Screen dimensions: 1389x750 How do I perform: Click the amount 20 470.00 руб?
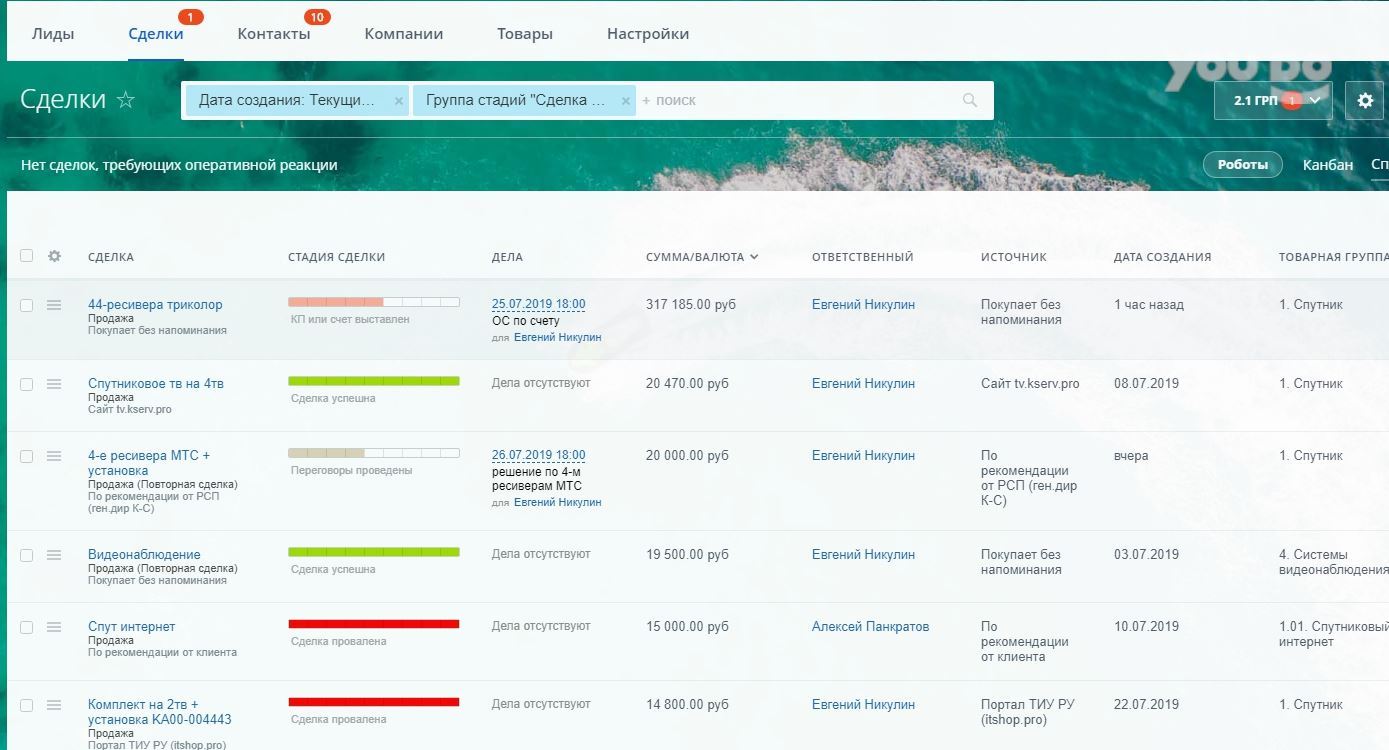tap(687, 384)
